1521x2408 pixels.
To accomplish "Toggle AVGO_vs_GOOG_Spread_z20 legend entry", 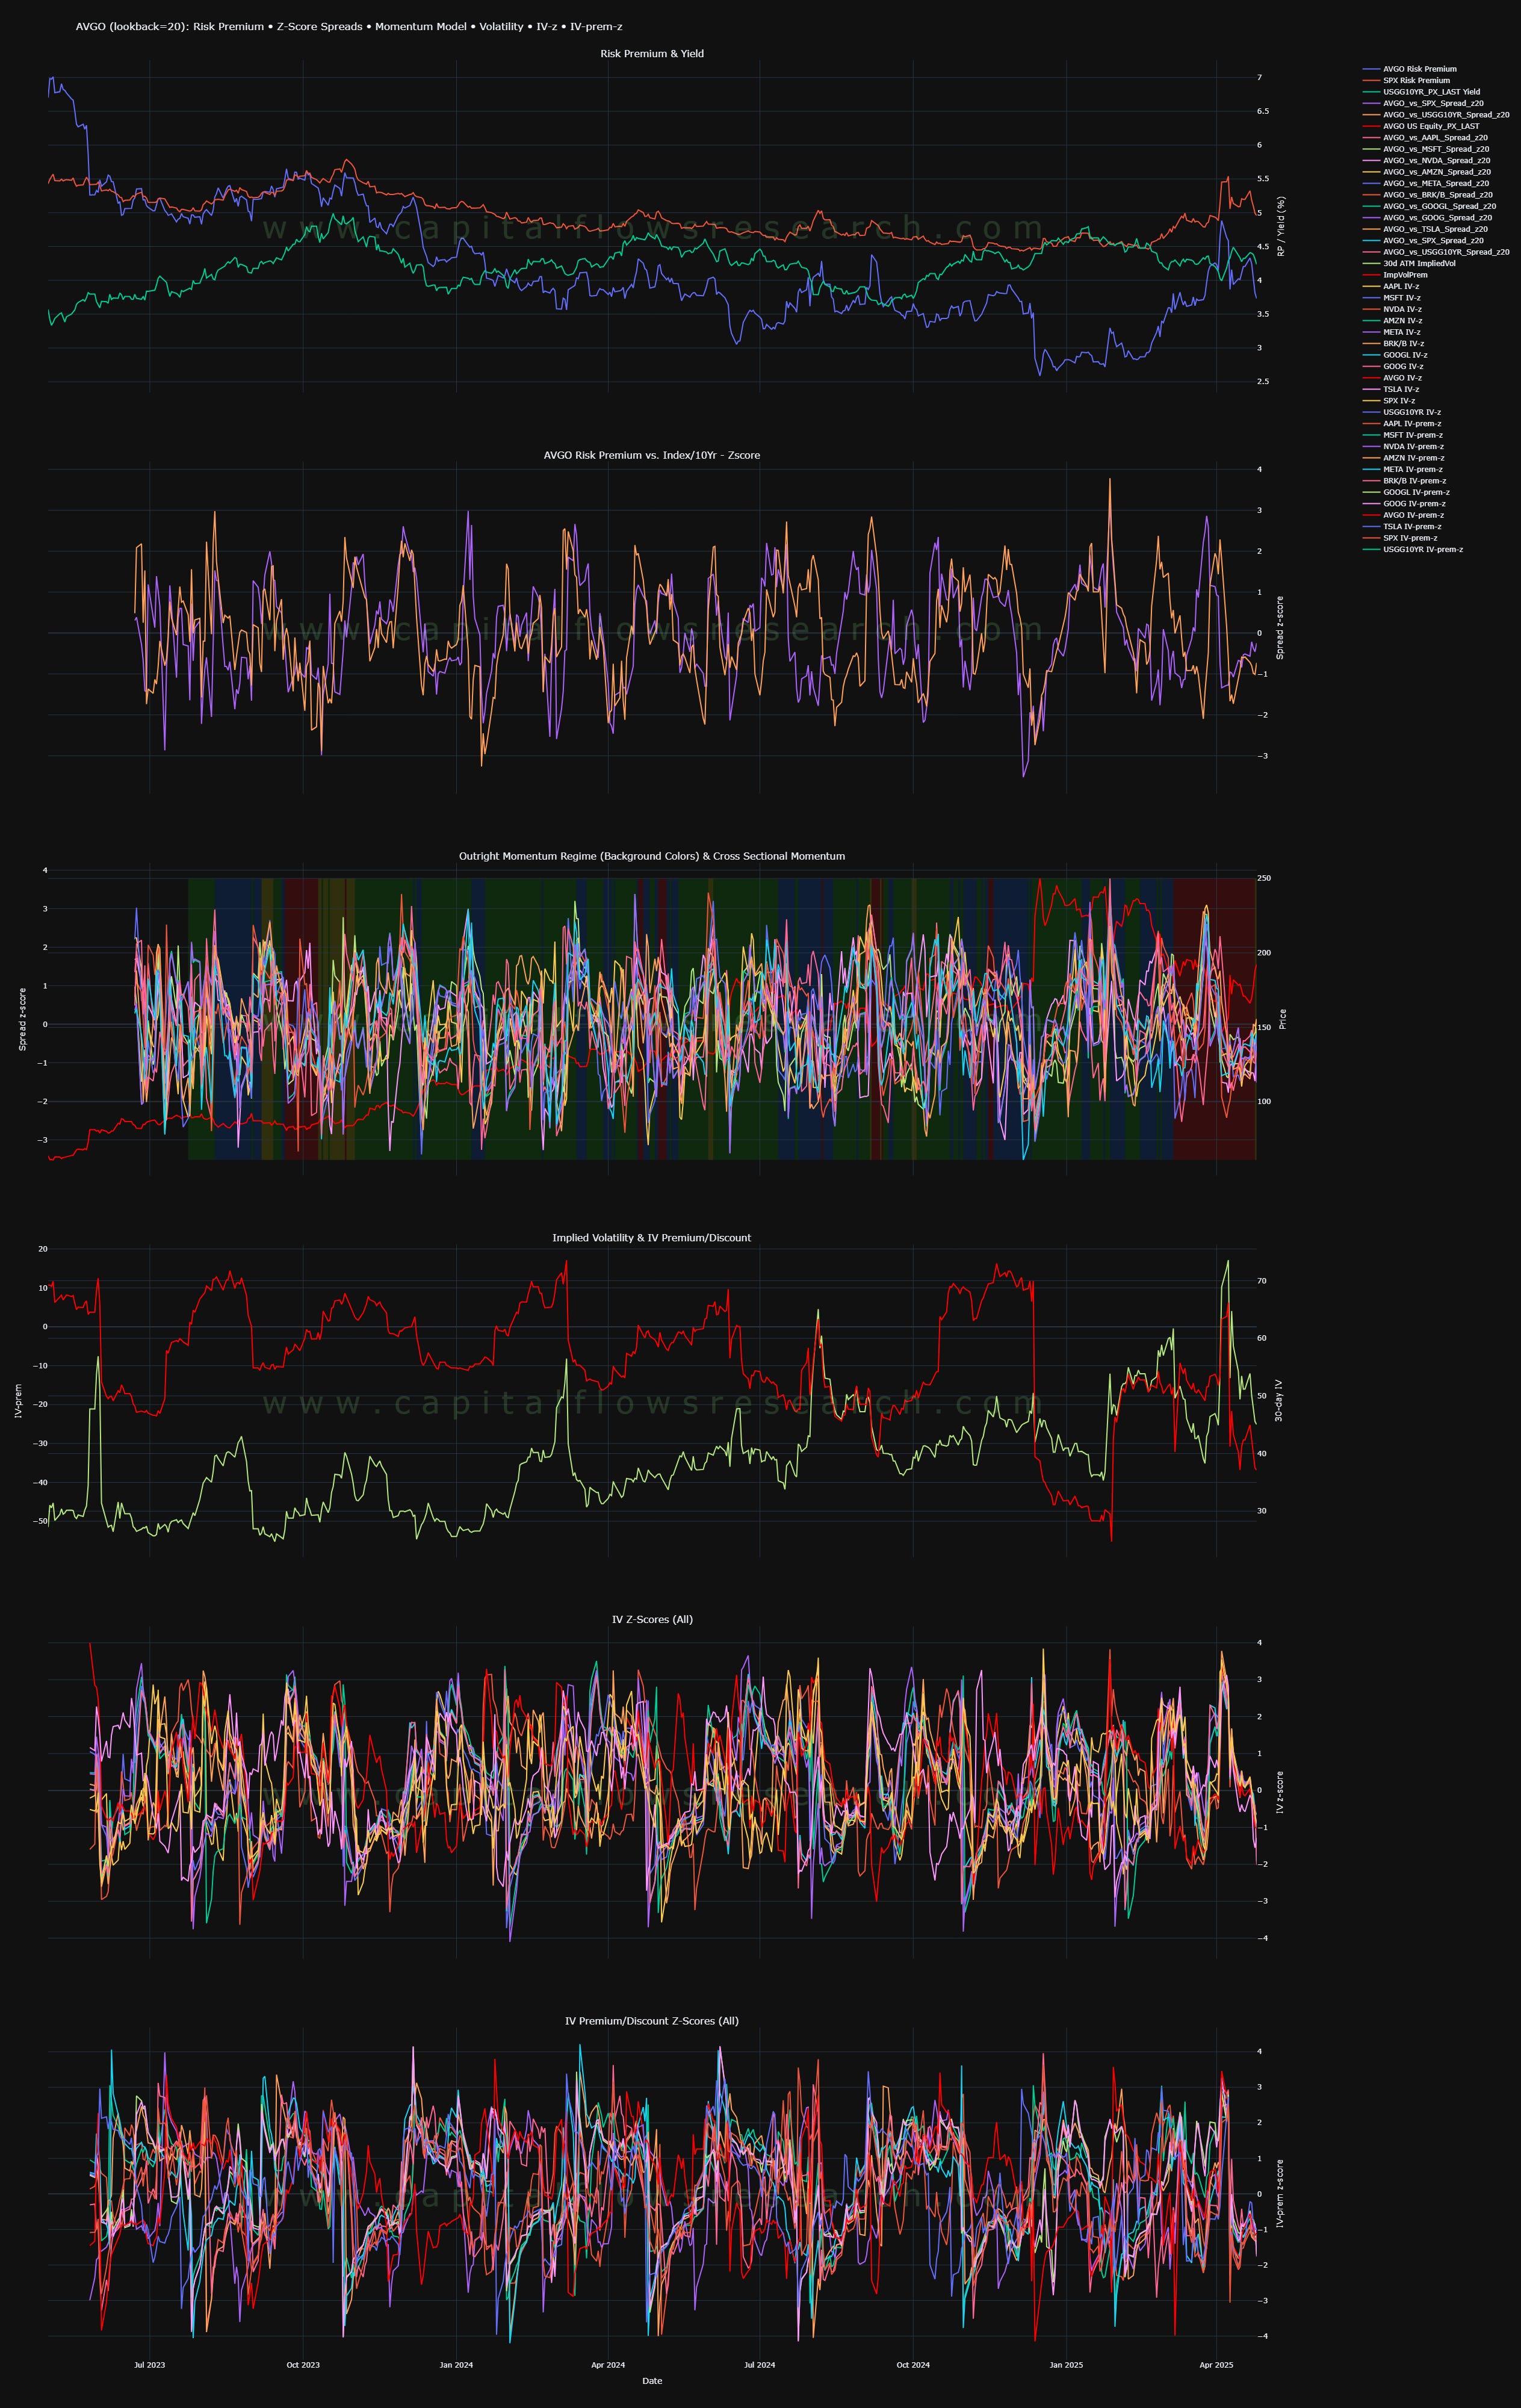I will click(x=1427, y=217).
